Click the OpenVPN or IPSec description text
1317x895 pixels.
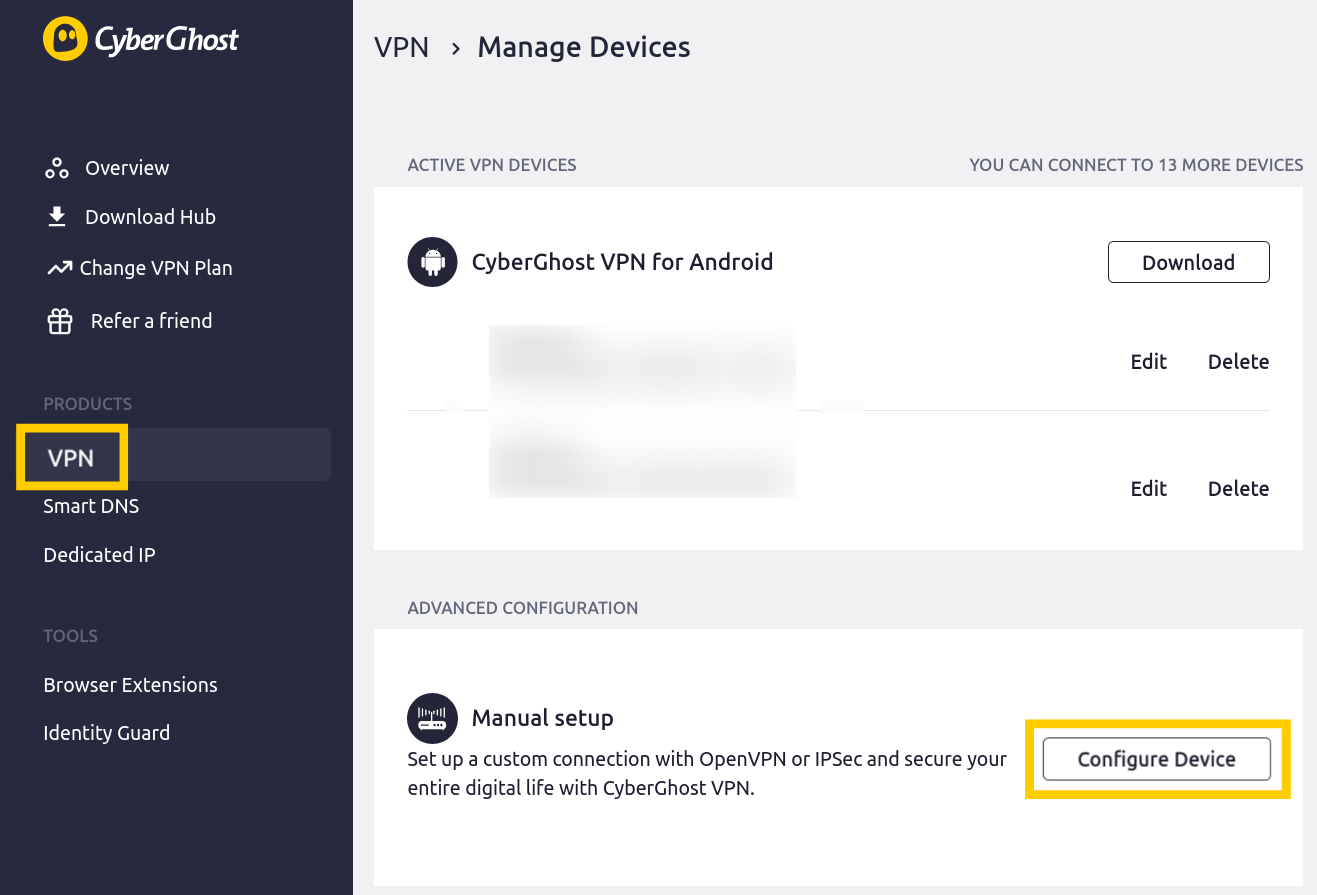point(707,773)
